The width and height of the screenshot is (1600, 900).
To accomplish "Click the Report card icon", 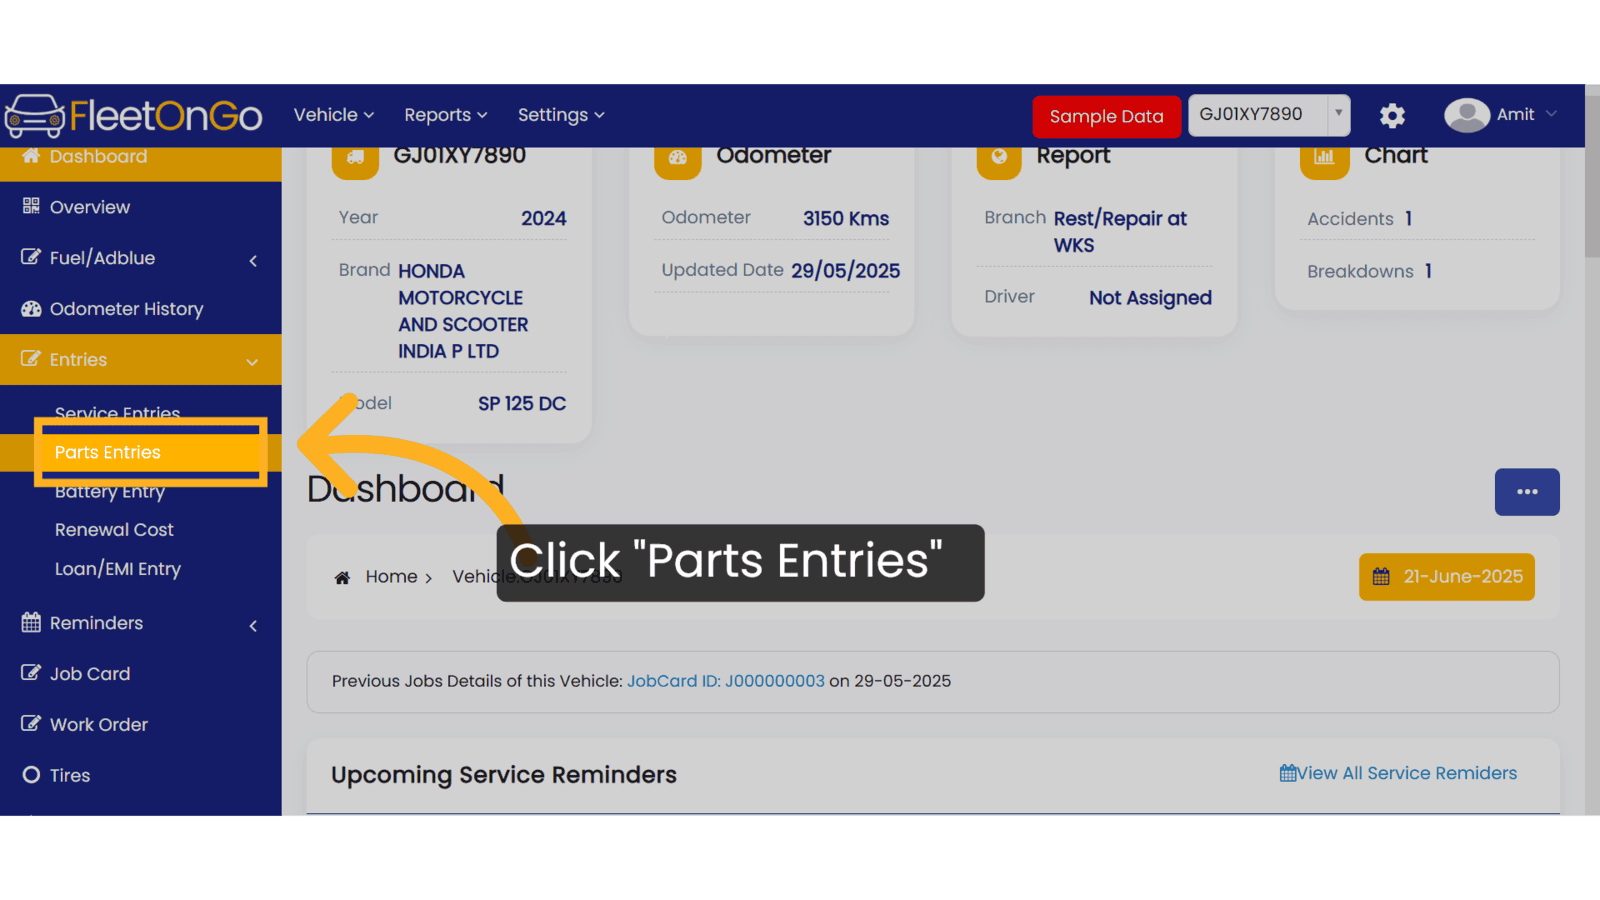I will point(999,158).
